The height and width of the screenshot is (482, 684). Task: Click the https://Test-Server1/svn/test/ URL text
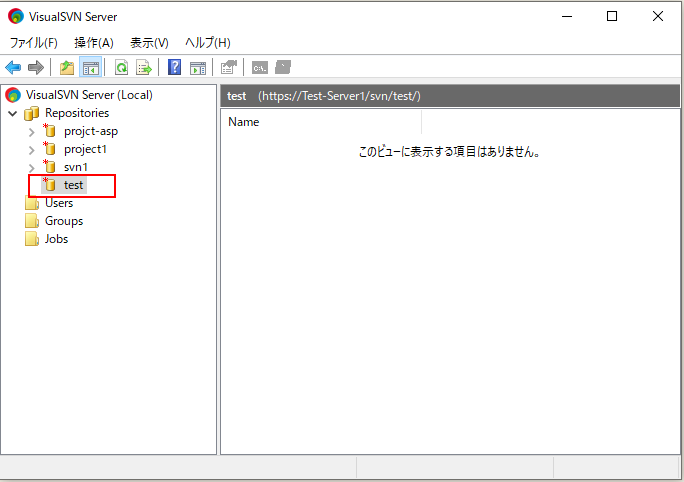click(339, 96)
